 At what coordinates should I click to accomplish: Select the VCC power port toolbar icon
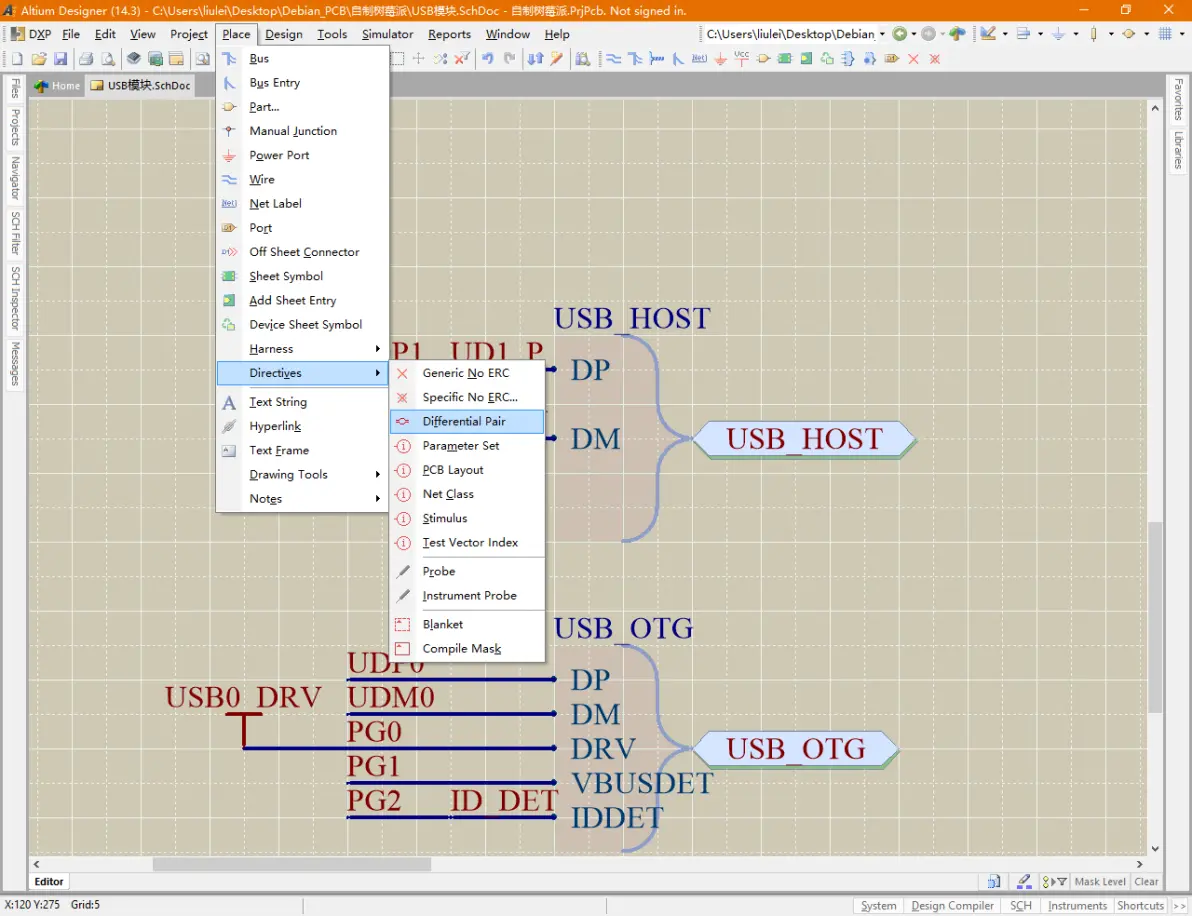click(x=741, y=59)
